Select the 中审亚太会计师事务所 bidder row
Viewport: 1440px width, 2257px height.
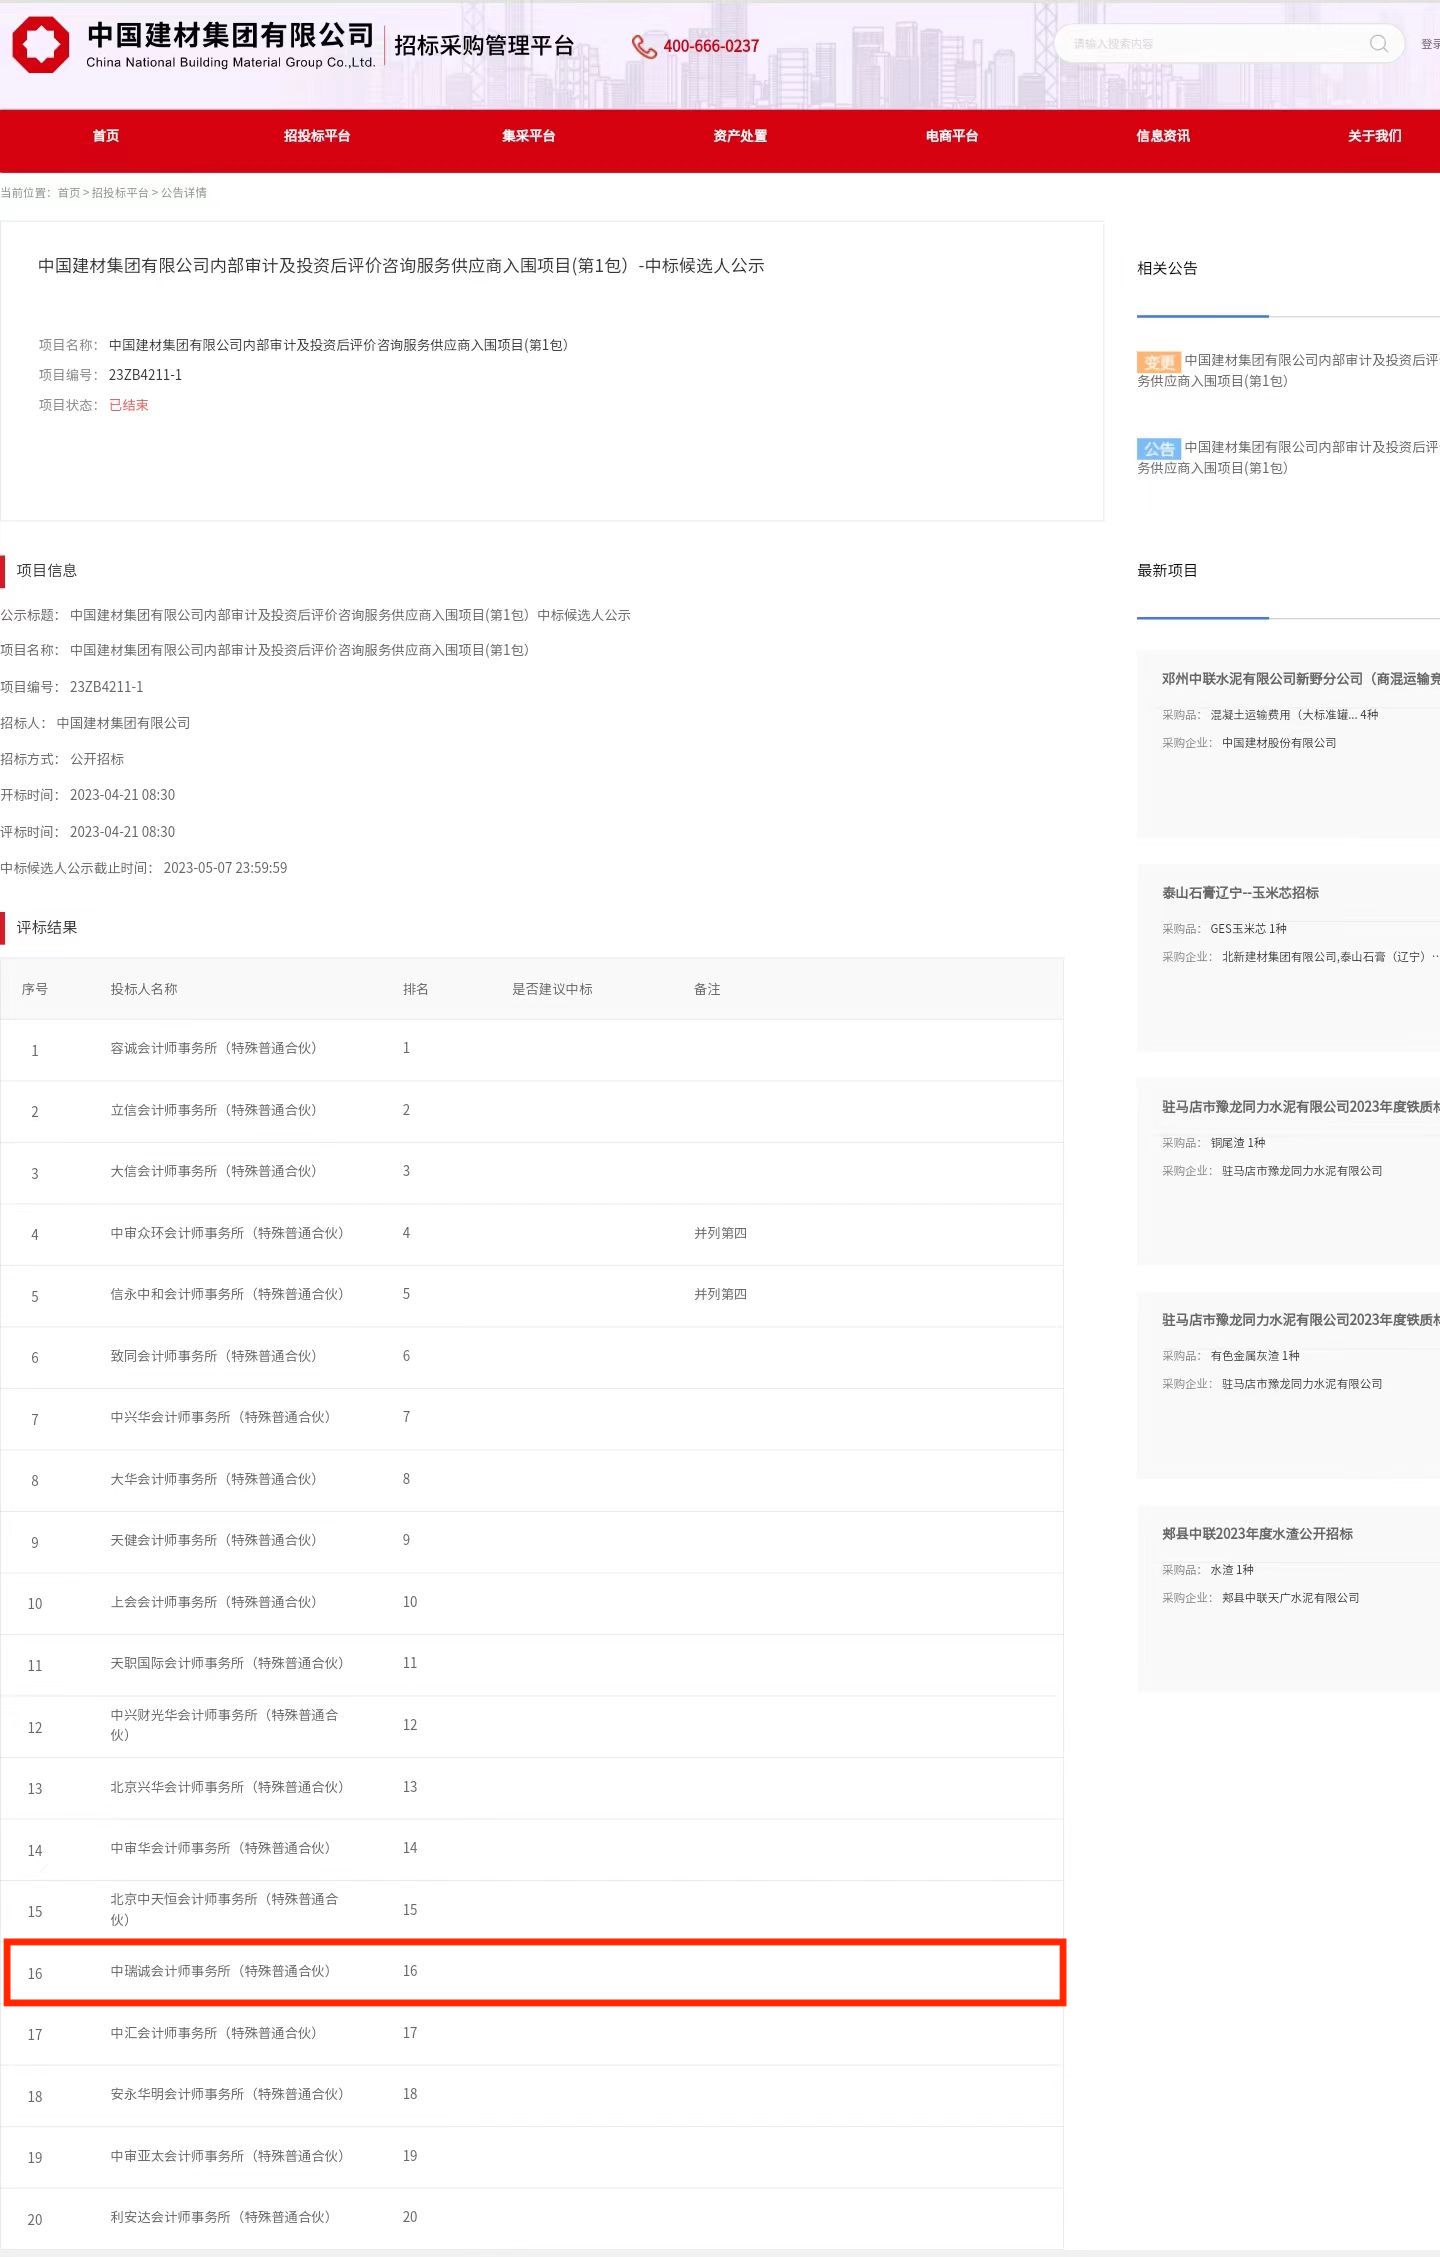(x=532, y=2157)
